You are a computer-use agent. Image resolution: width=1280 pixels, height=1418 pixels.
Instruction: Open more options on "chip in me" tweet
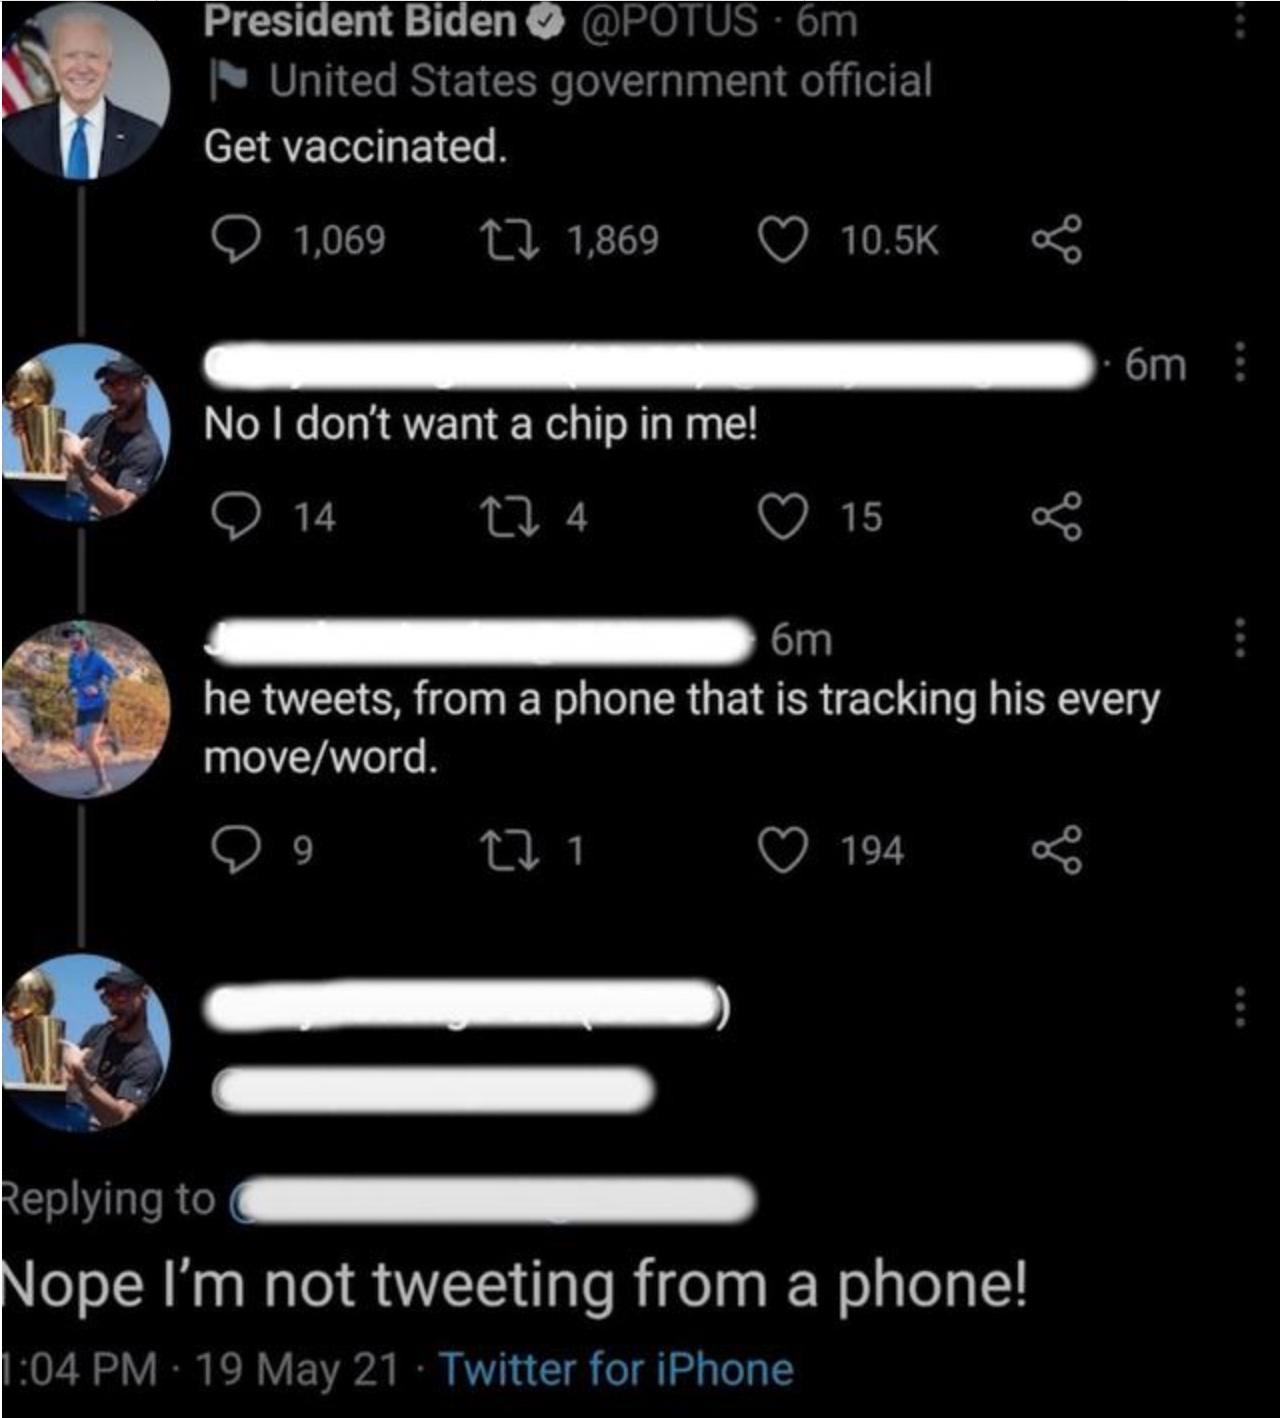coord(1240,363)
